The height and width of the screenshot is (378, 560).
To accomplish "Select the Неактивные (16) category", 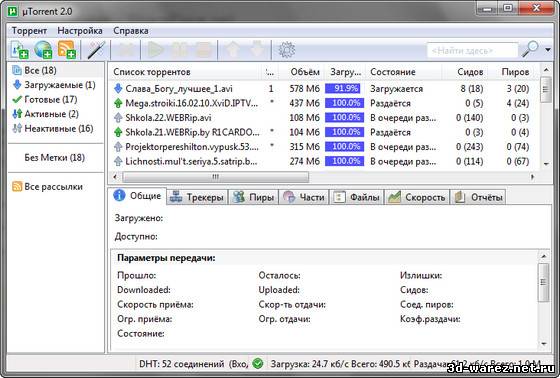I will [56, 129].
